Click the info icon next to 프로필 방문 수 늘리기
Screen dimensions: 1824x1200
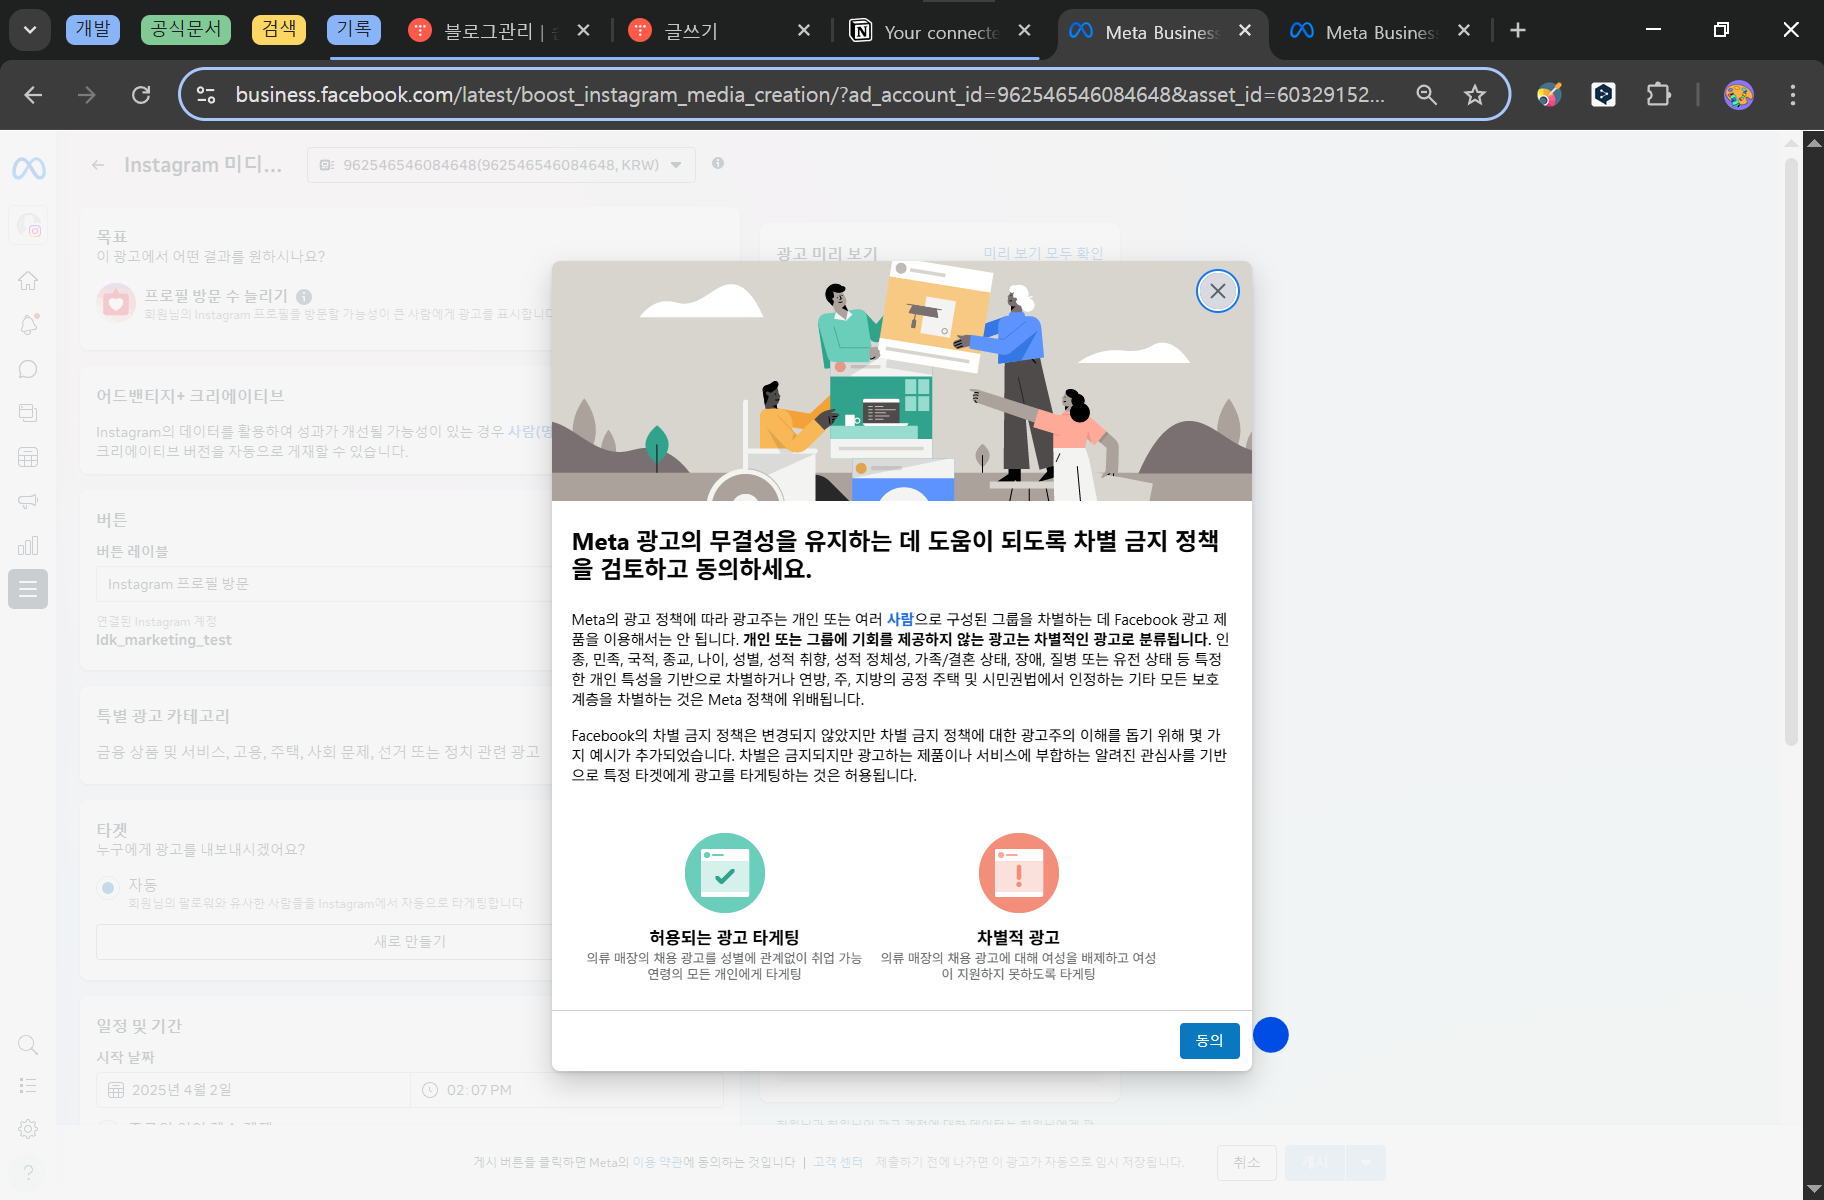(x=304, y=296)
